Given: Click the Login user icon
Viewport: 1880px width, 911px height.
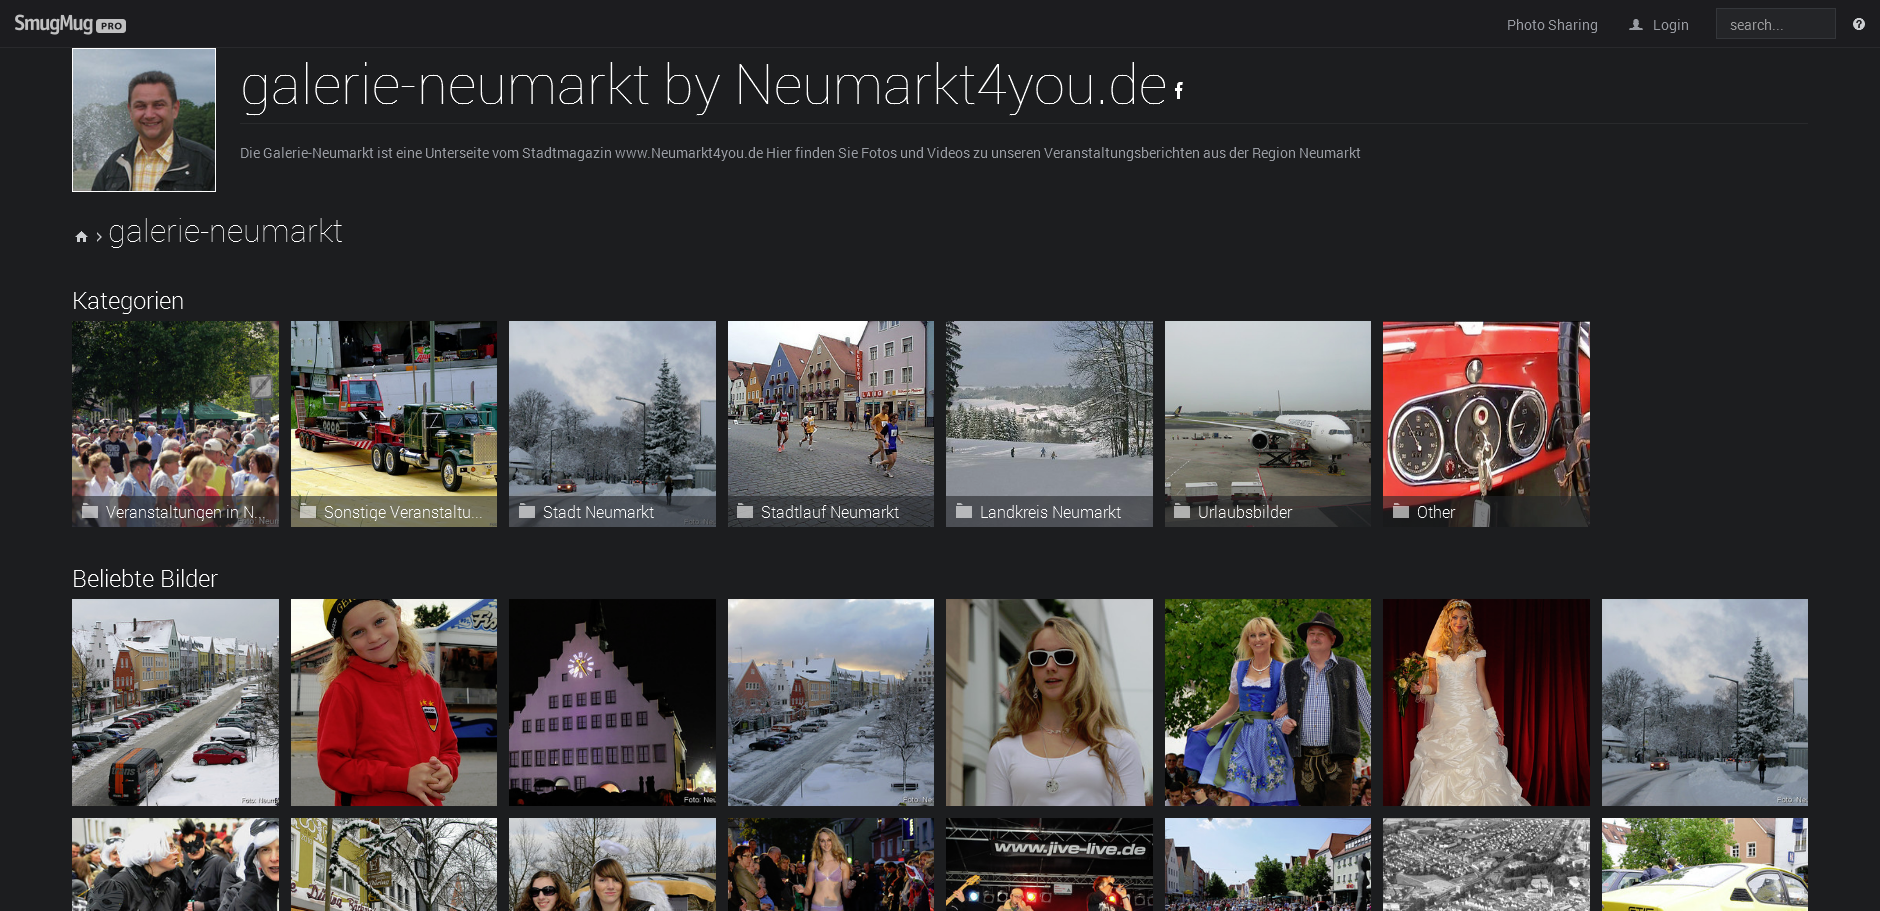Looking at the screenshot, I should tap(1636, 25).
